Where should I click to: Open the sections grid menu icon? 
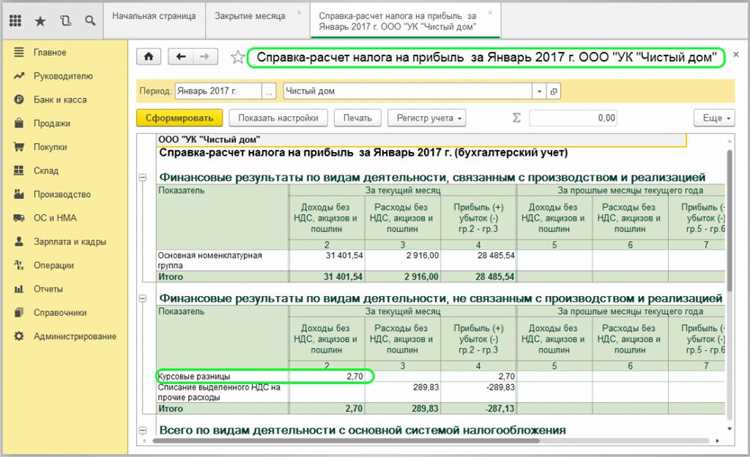[15, 21]
